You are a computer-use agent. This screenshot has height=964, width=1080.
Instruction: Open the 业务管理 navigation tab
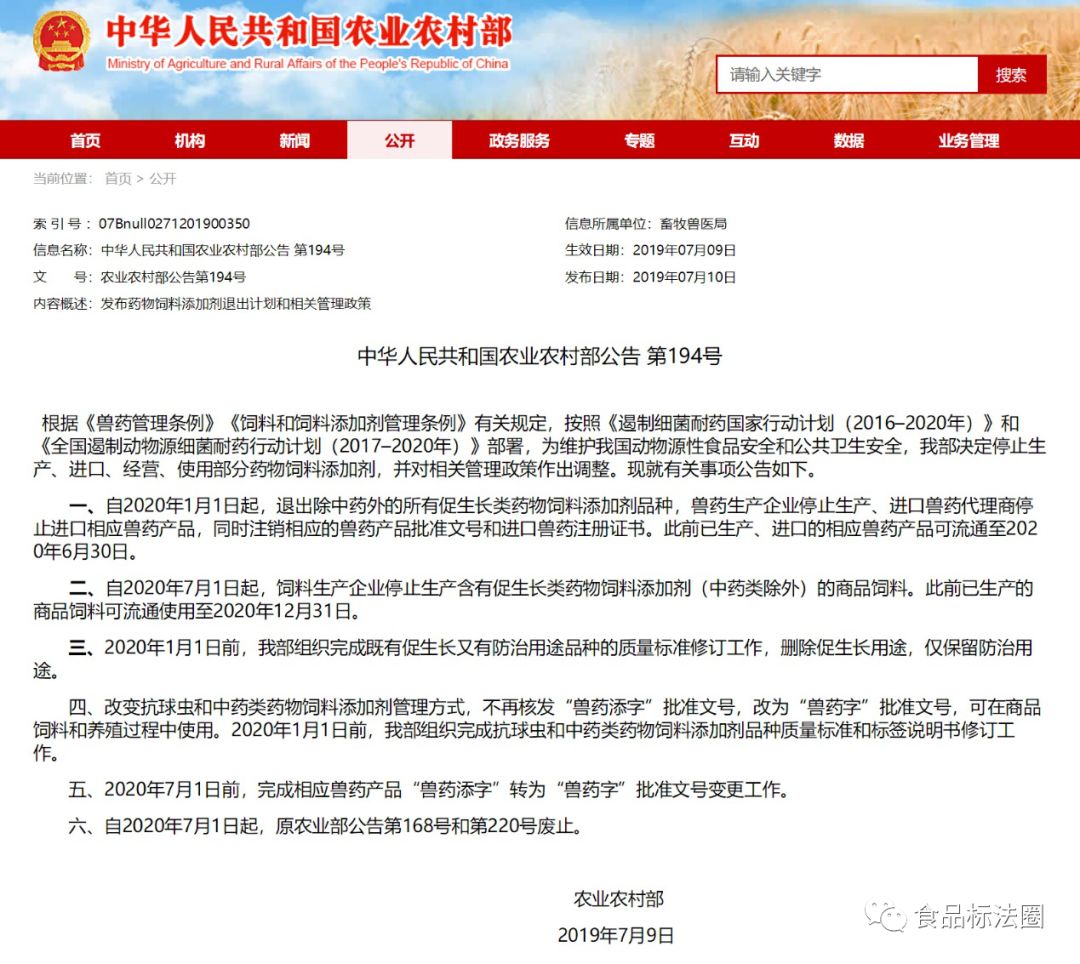(x=968, y=140)
